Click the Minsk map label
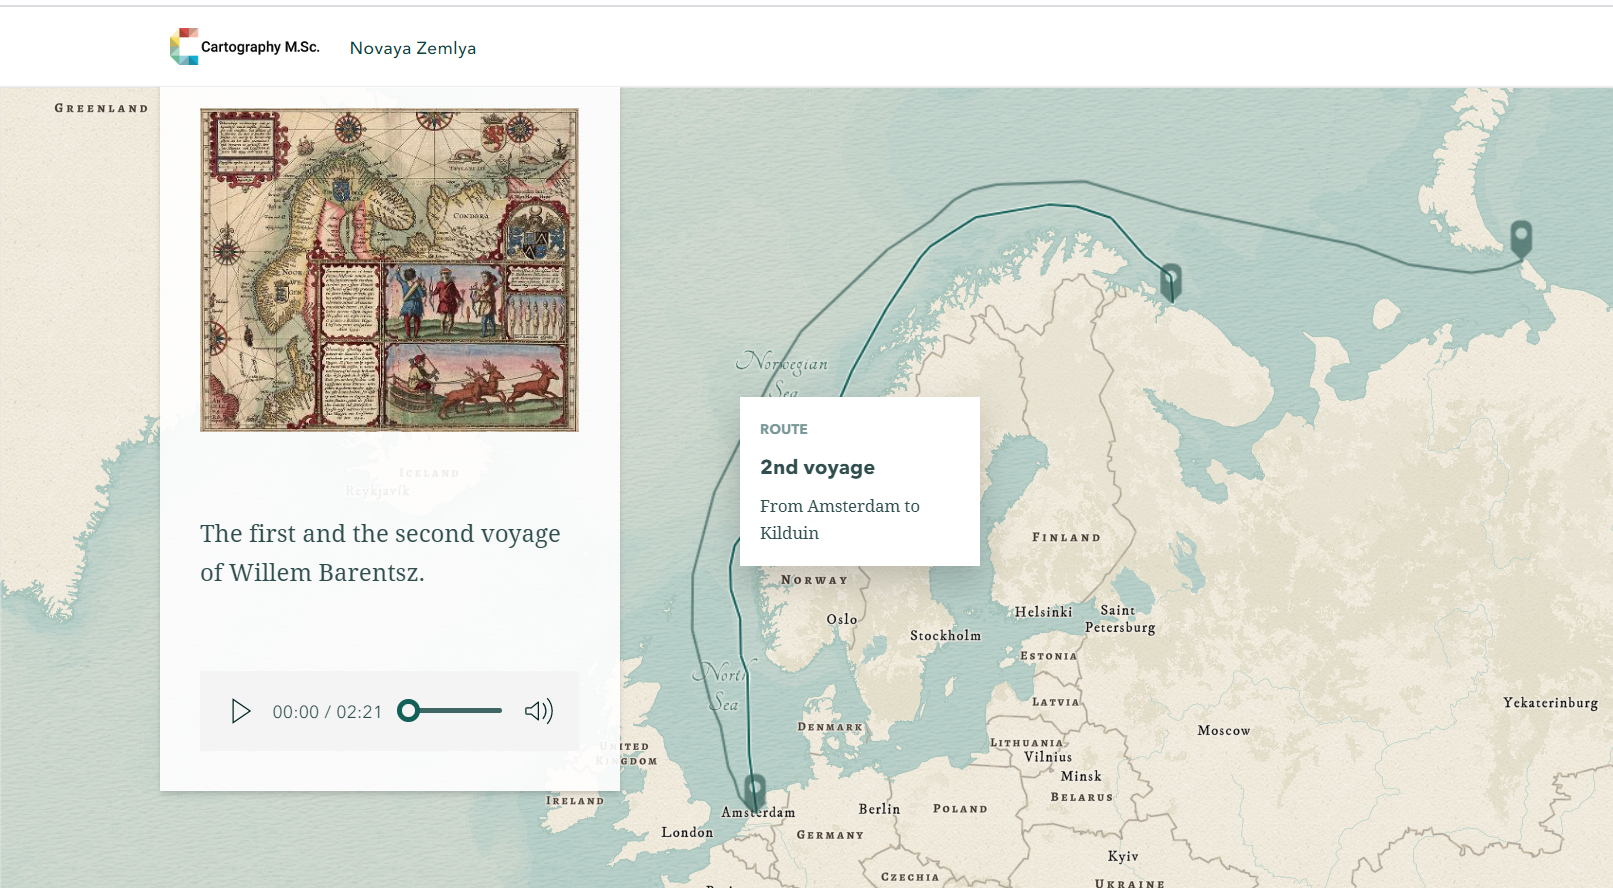This screenshot has height=888, width=1613. pyautogui.click(x=1081, y=776)
